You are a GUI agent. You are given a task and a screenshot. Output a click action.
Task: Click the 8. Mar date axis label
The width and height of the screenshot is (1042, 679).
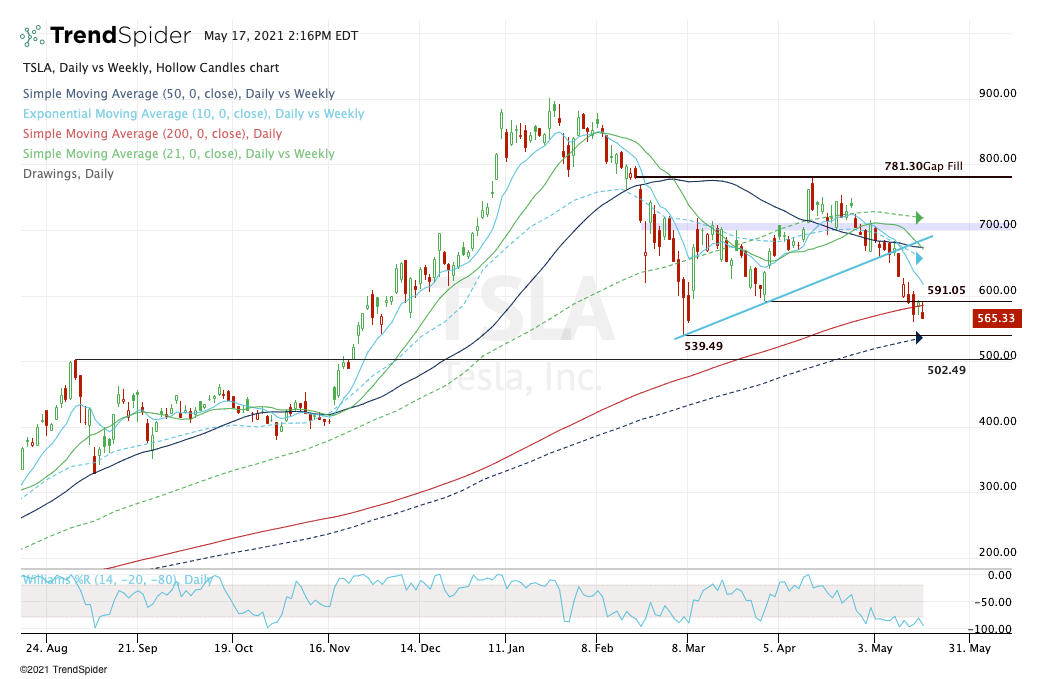[688, 648]
